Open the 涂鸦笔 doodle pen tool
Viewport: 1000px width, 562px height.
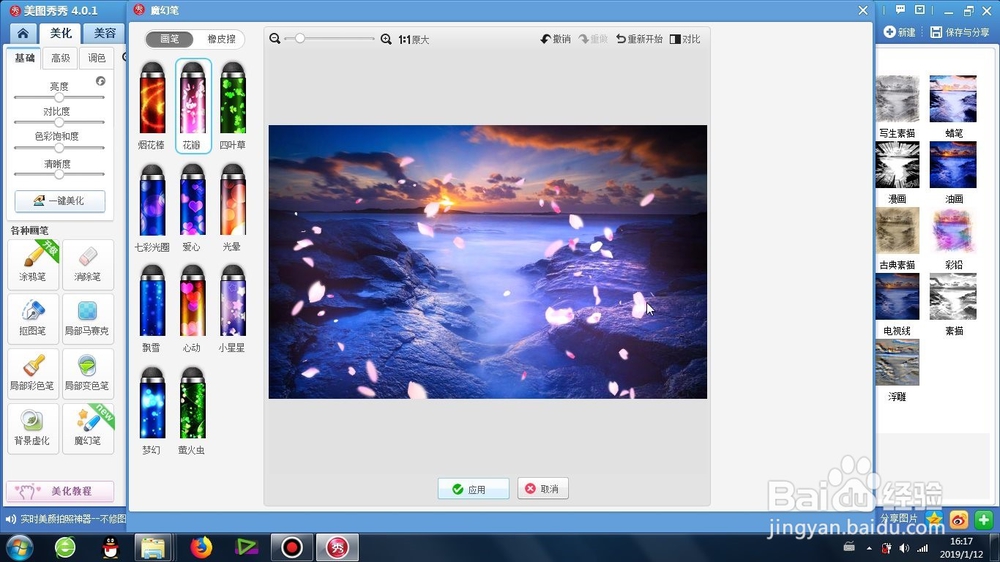click(x=33, y=263)
